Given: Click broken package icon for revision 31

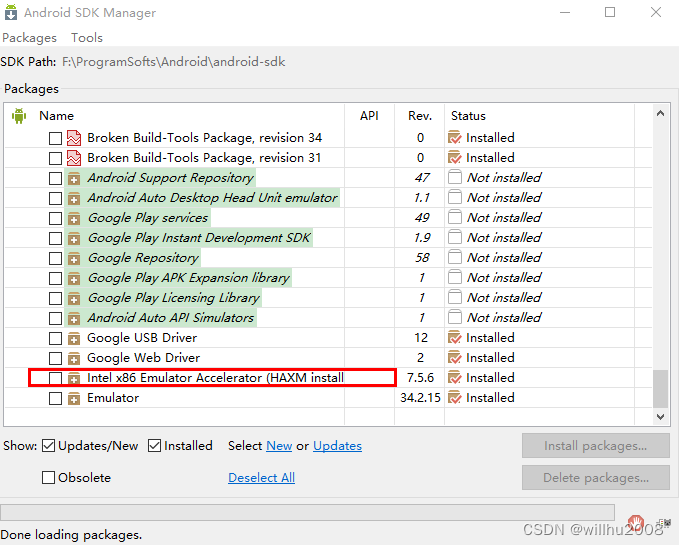Looking at the screenshot, I should pyautogui.click(x=74, y=158).
